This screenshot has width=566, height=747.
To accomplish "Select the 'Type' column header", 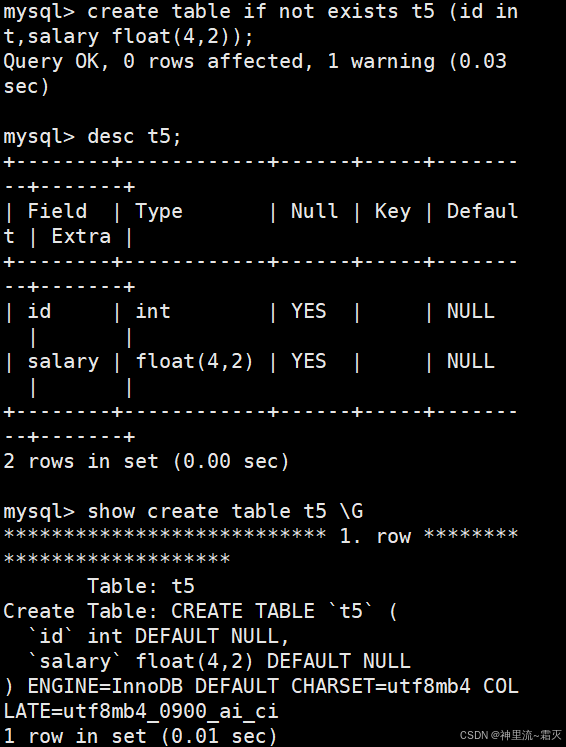I will (159, 212).
